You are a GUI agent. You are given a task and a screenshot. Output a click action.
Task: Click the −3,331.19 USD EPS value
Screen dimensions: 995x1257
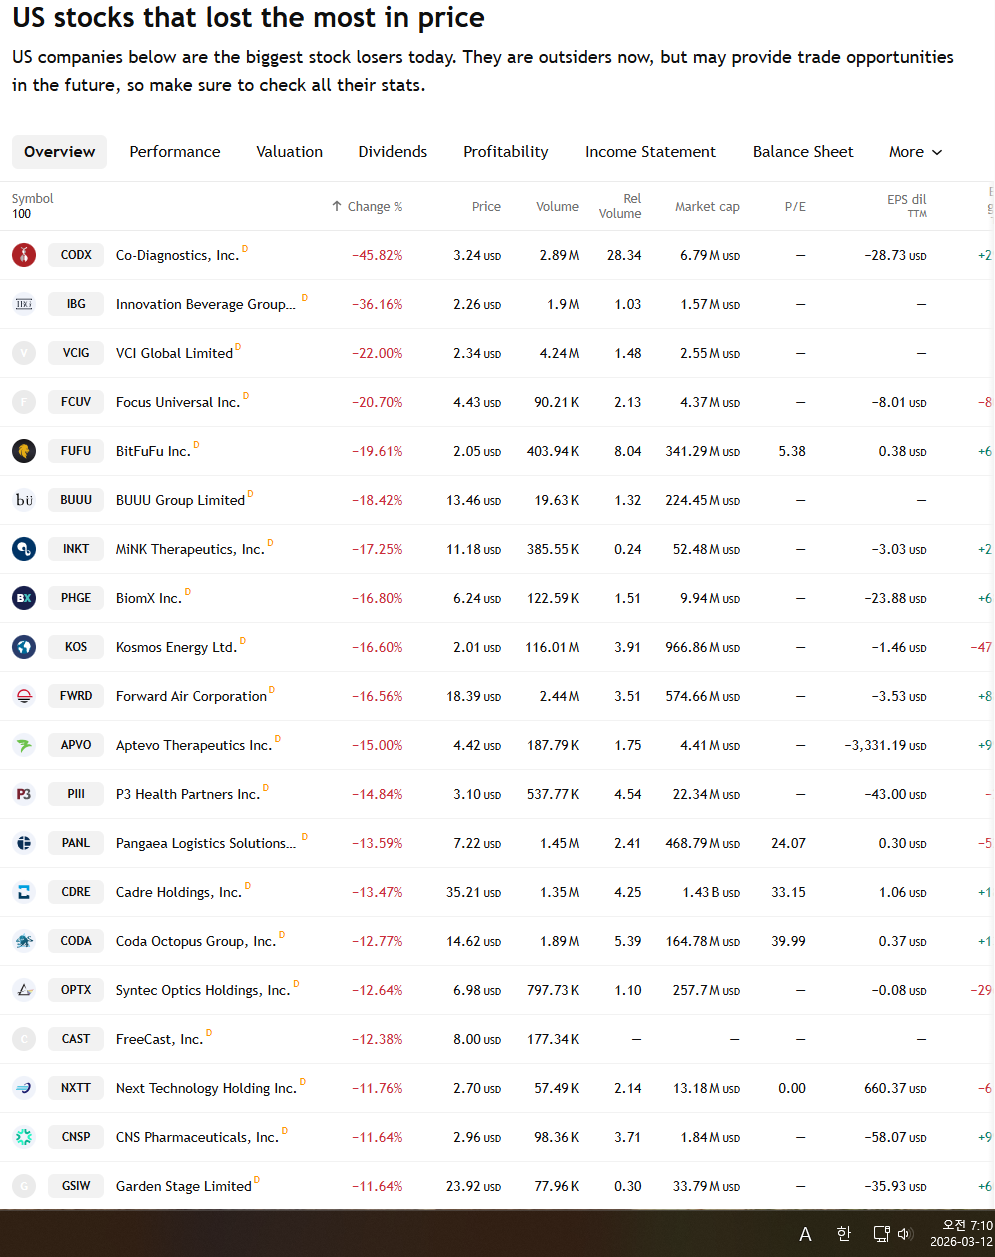coord(885,745)
